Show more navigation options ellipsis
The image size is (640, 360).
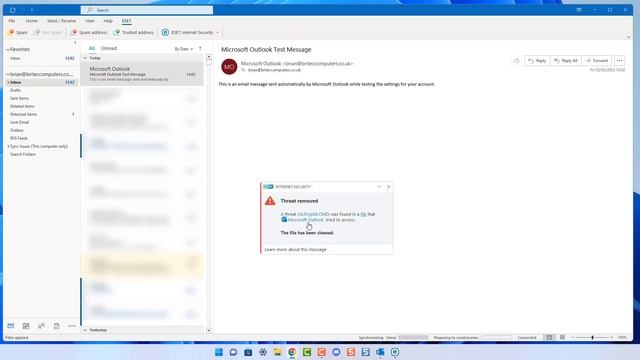click(72, 326)
